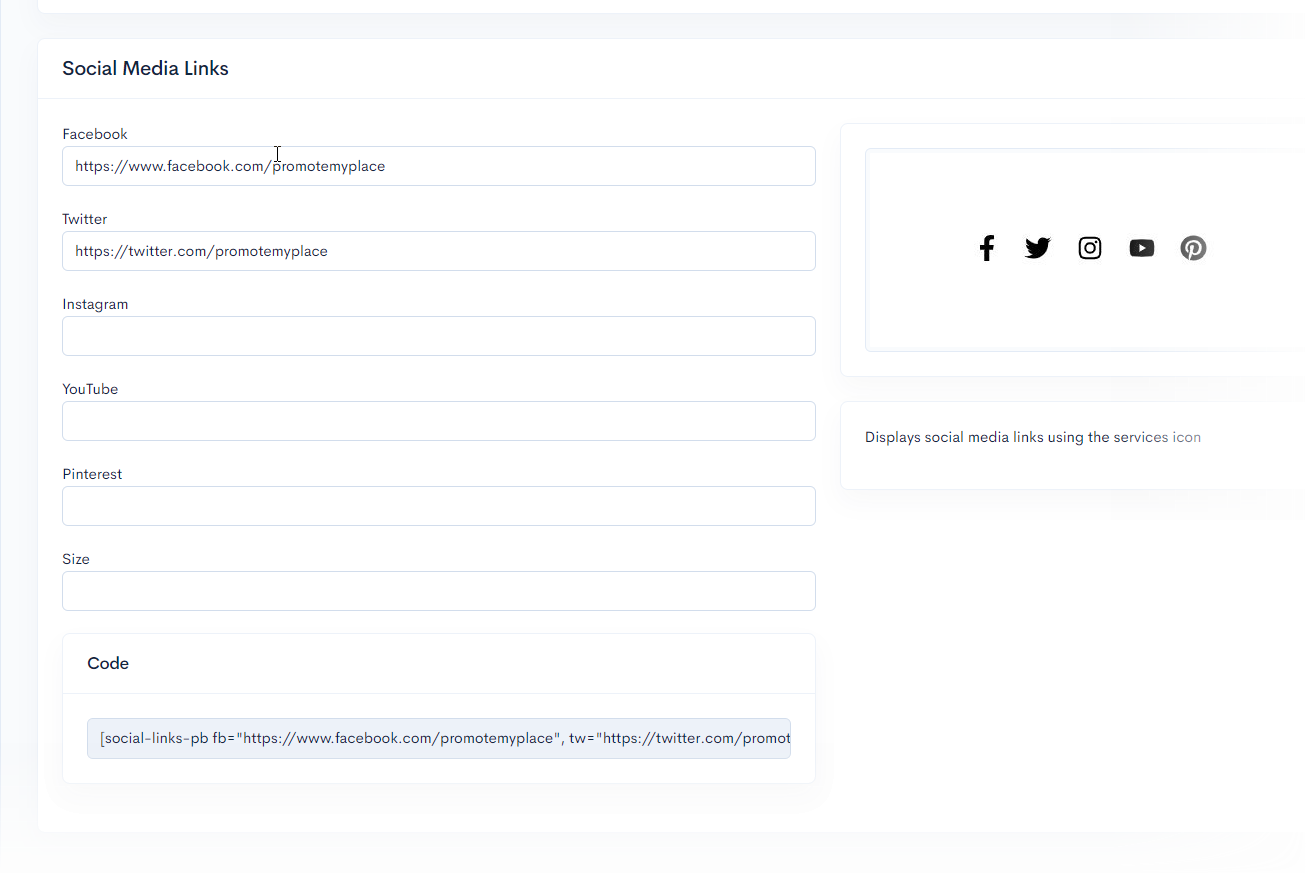
Task: Activate the Pinterest input field
Action: pos(438,506)
